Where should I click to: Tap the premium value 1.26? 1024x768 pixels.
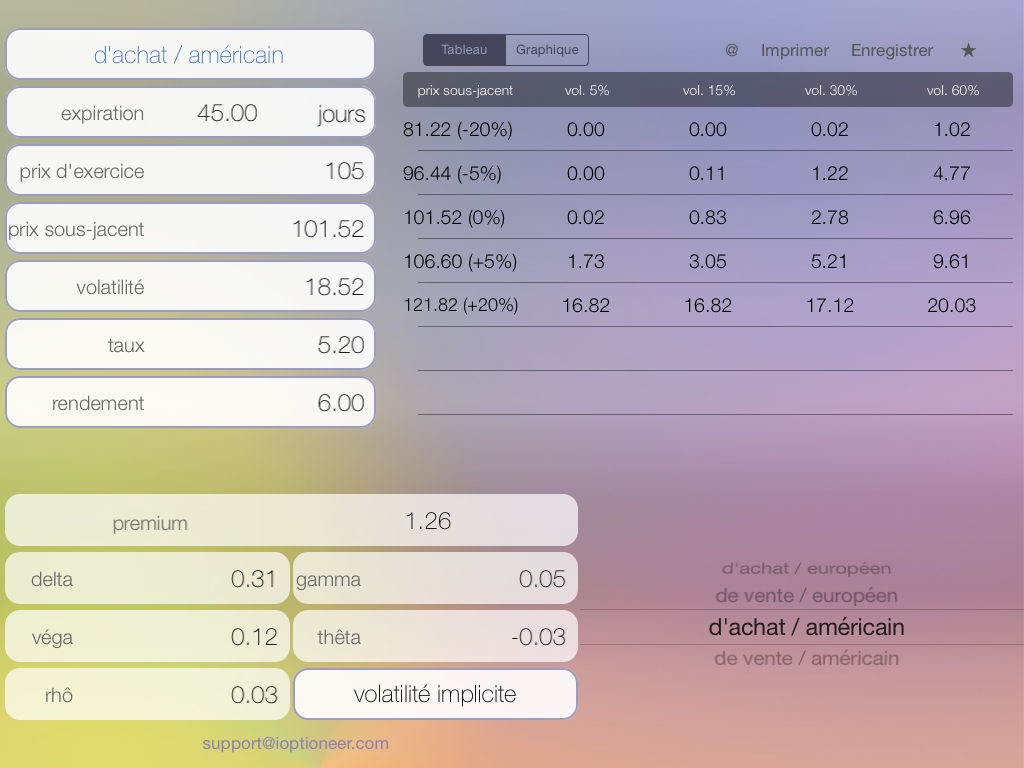pos(428,520)
